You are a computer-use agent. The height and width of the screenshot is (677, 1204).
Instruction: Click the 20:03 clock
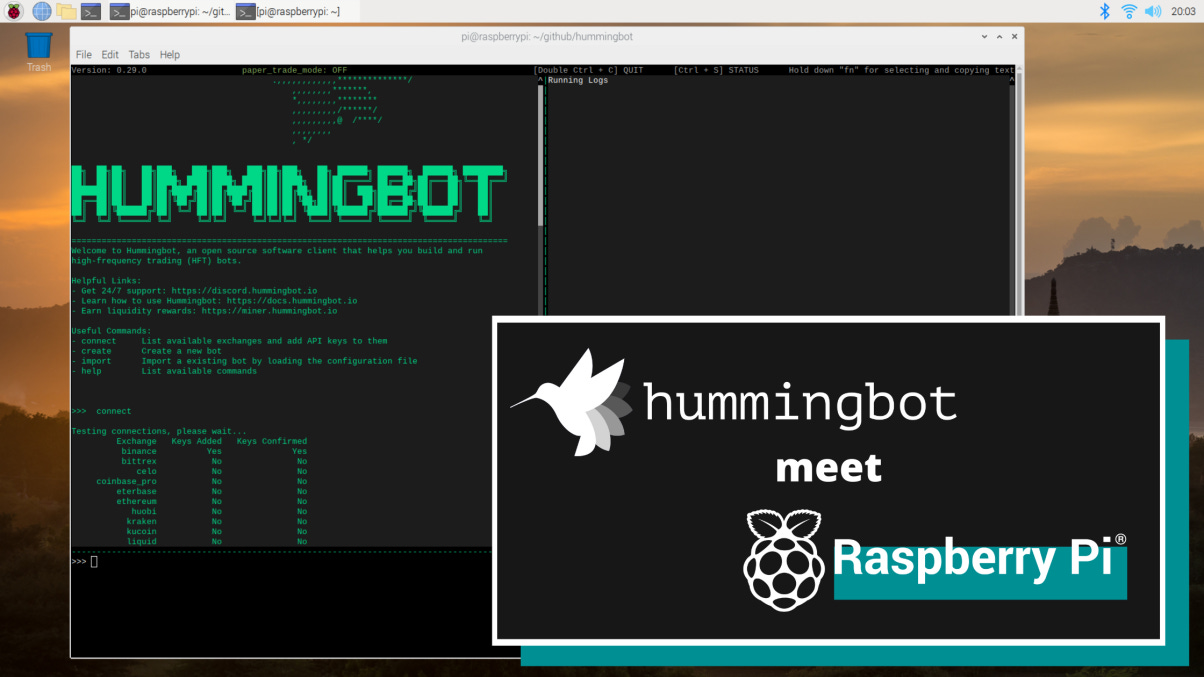1183,11
